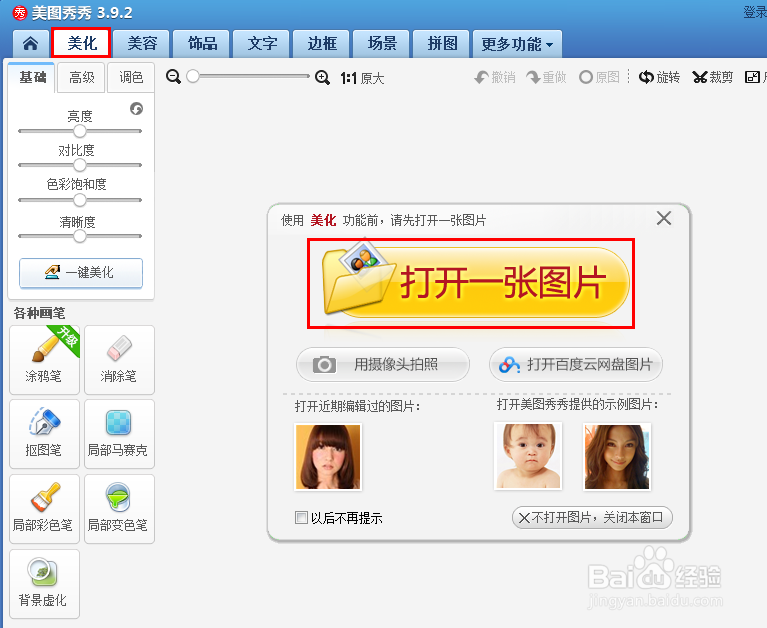Click the 一键美化 button

[x=81, y=272]
